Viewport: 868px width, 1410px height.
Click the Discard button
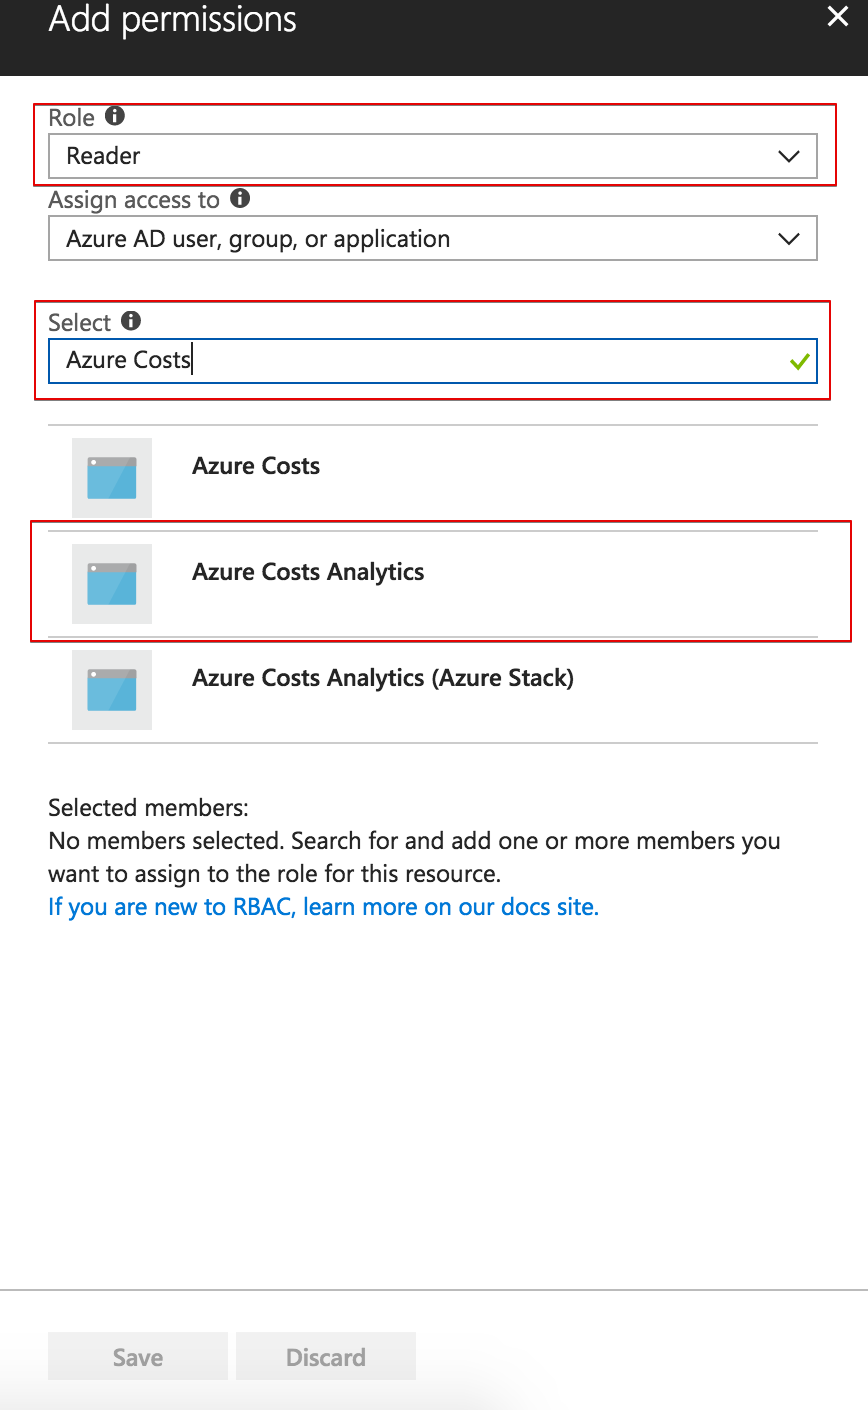[x=326, y=1357]
